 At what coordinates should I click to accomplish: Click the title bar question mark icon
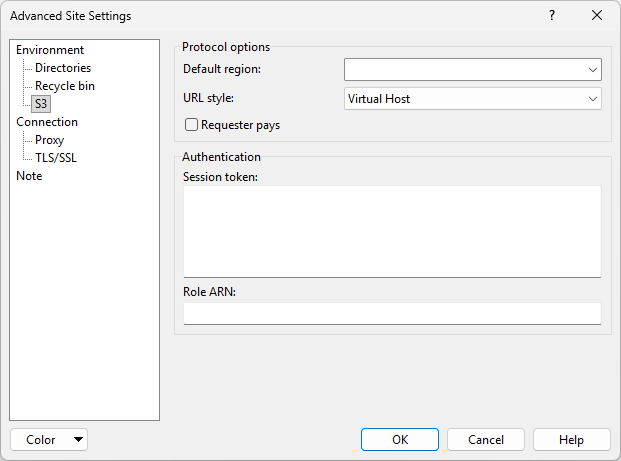552,16
